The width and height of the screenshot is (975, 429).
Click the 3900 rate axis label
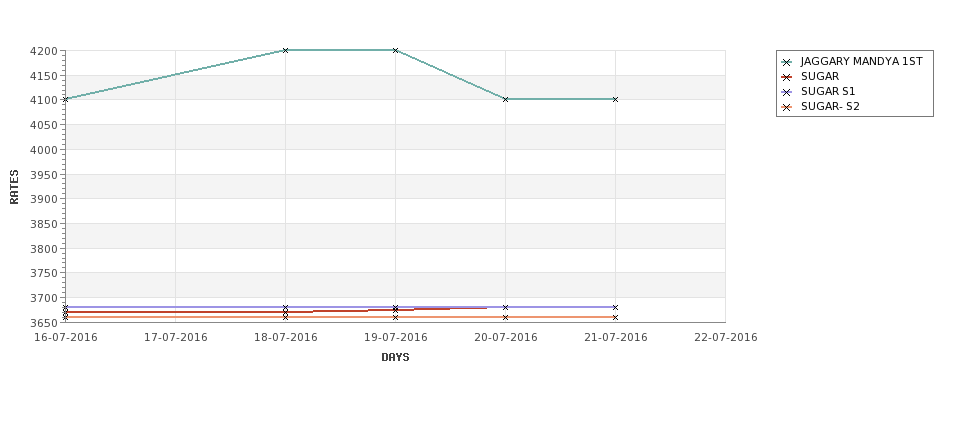tap(44, 199)
